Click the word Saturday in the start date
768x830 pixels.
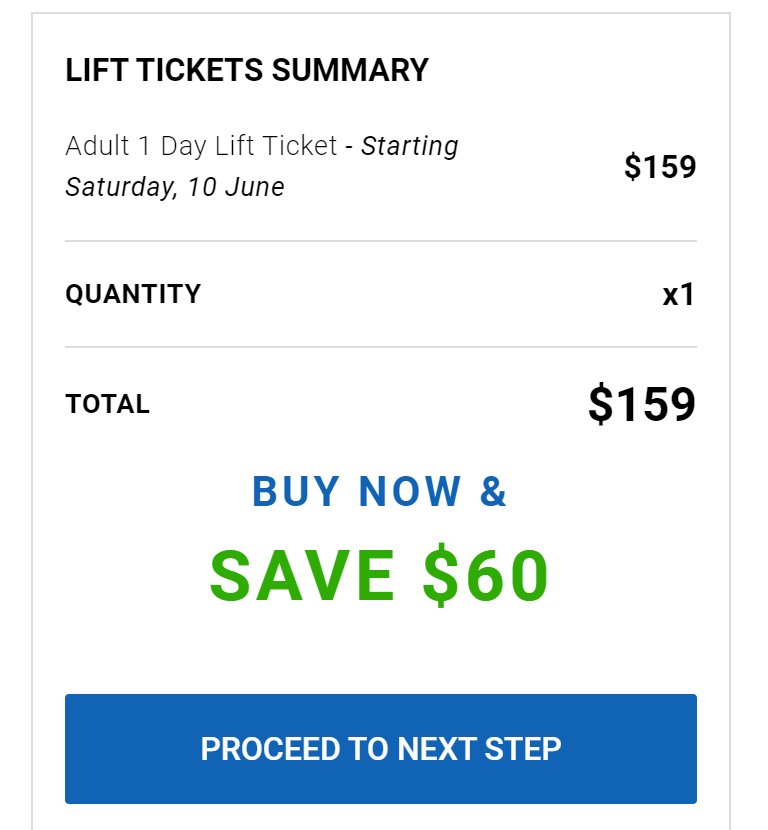119,187
